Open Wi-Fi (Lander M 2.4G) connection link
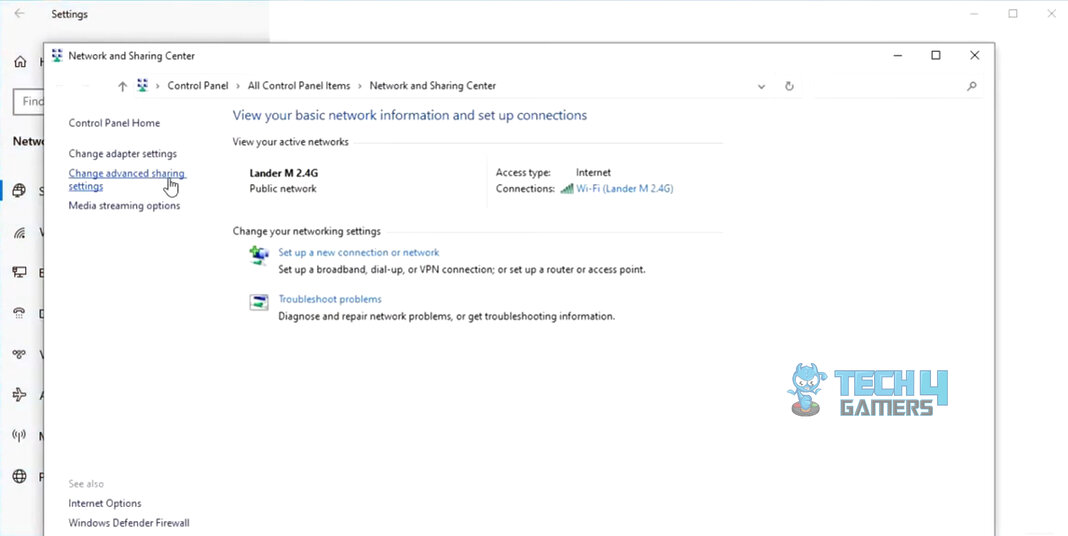 click(x=624, y=188)
